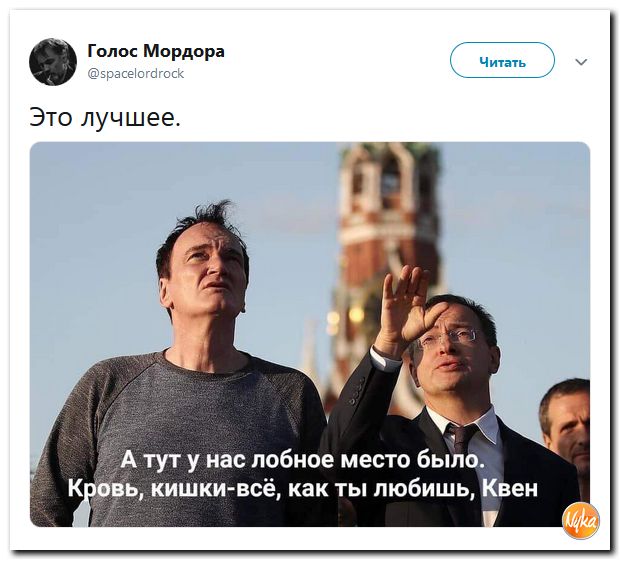Click the caption line "А тут у нас лобное место было."
Screen dimensions: 621x561
coord(303,460)
